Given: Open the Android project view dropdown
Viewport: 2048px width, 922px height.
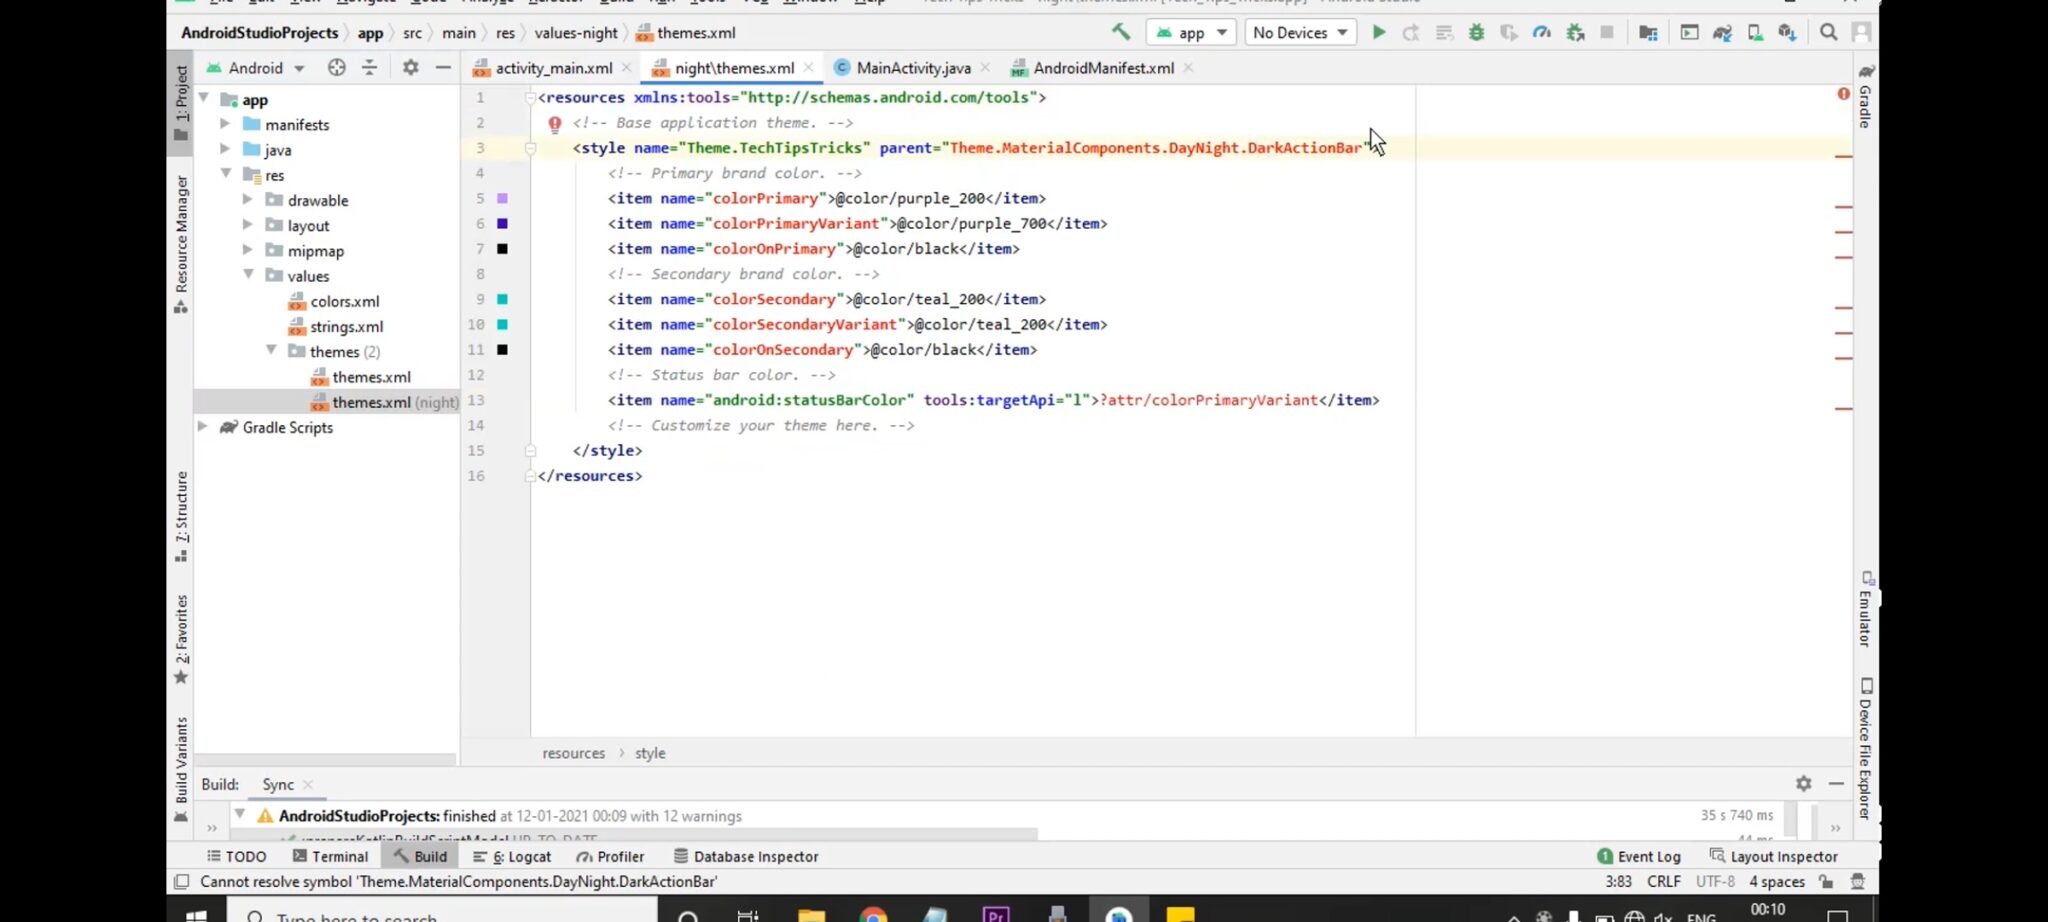Looking at the screenshot, I should (x=256, y=68).
